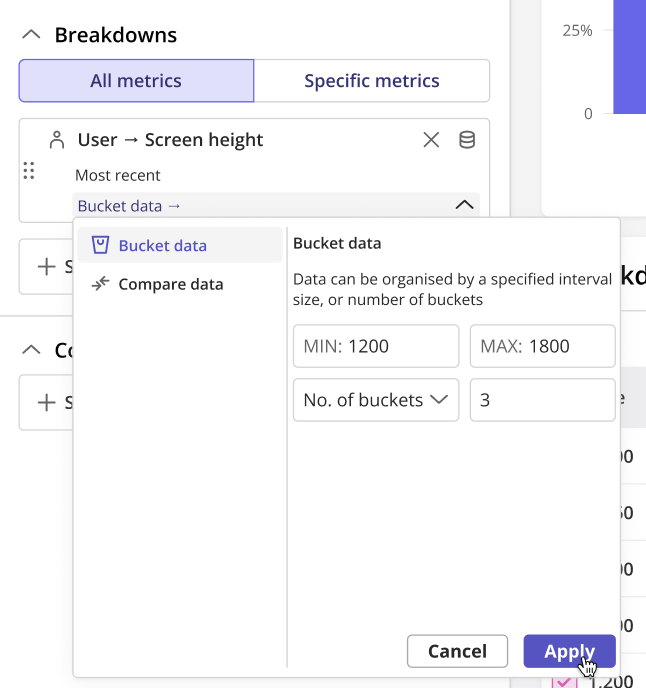This screenshot has height=688, width=646.
Task: Collapse the Breakdowns section chevron
Action: click(x=31, y=35)
